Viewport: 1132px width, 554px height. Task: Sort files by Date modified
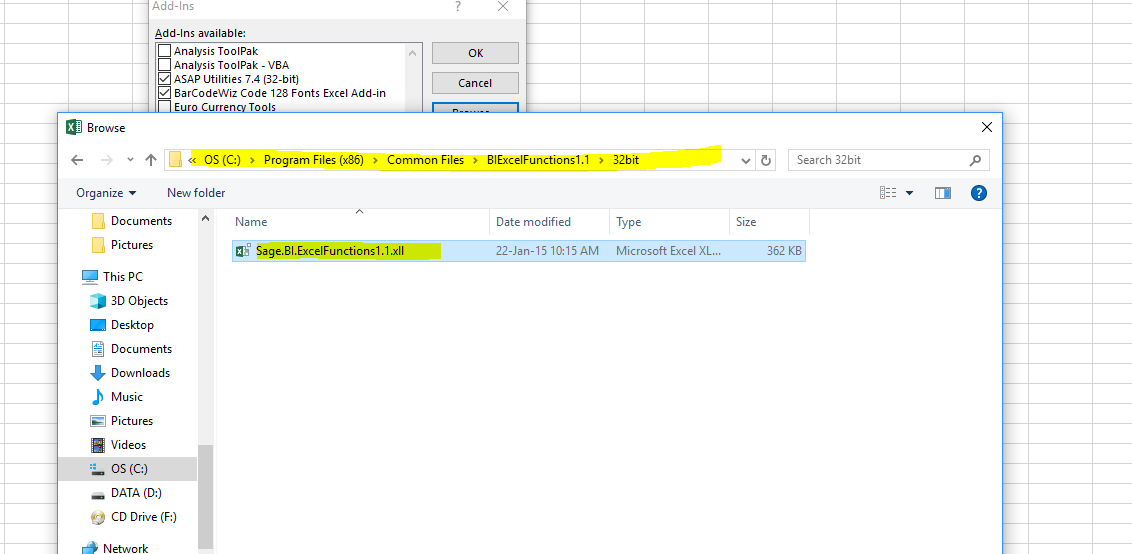point(549,222)
